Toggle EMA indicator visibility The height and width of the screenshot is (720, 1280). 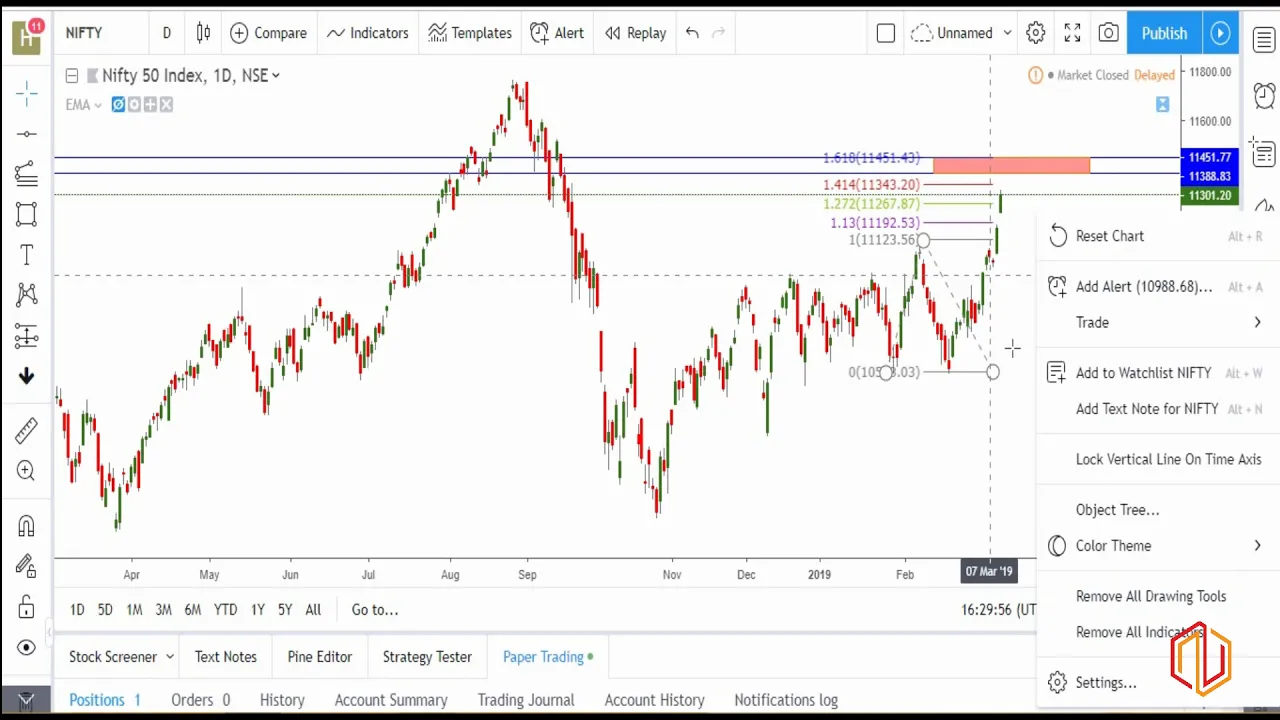[118, 104]
